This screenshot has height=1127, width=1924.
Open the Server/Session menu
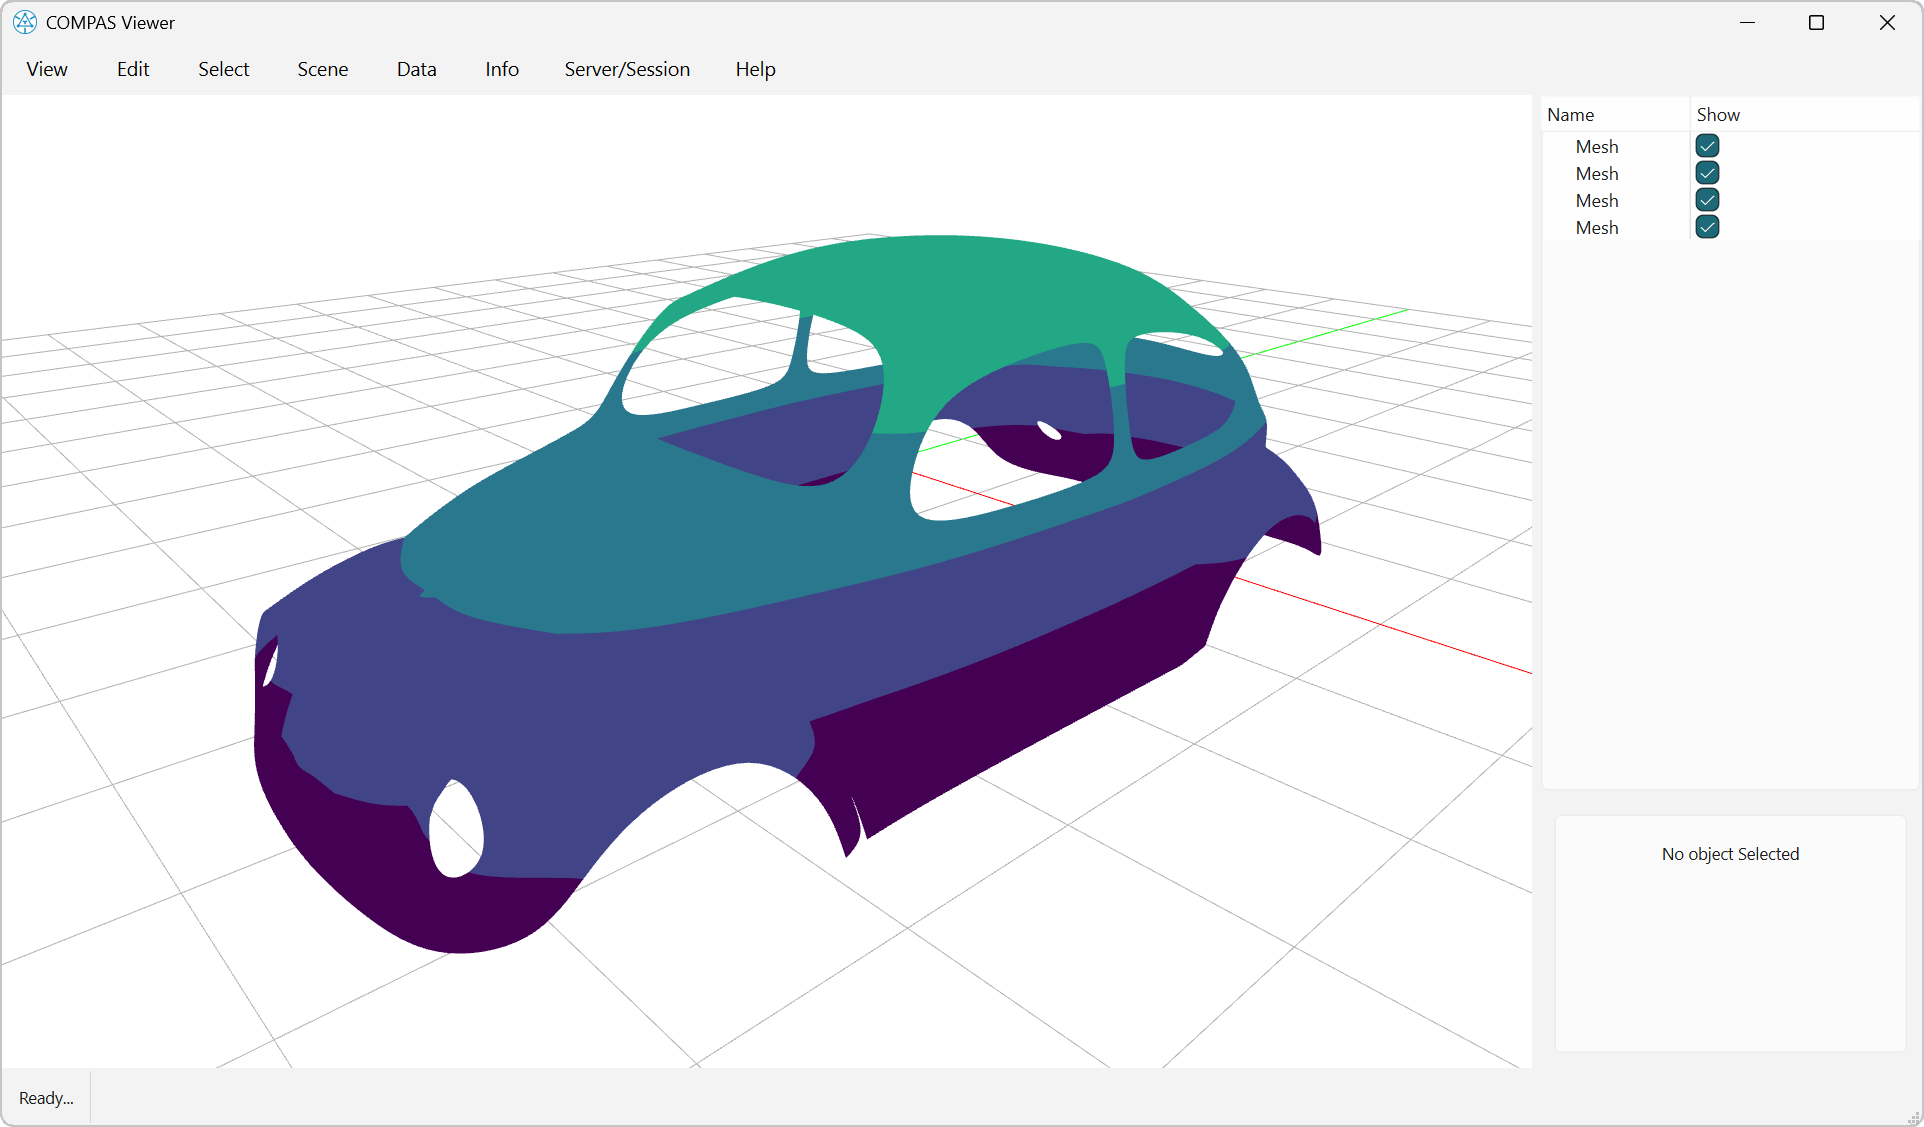627,69
